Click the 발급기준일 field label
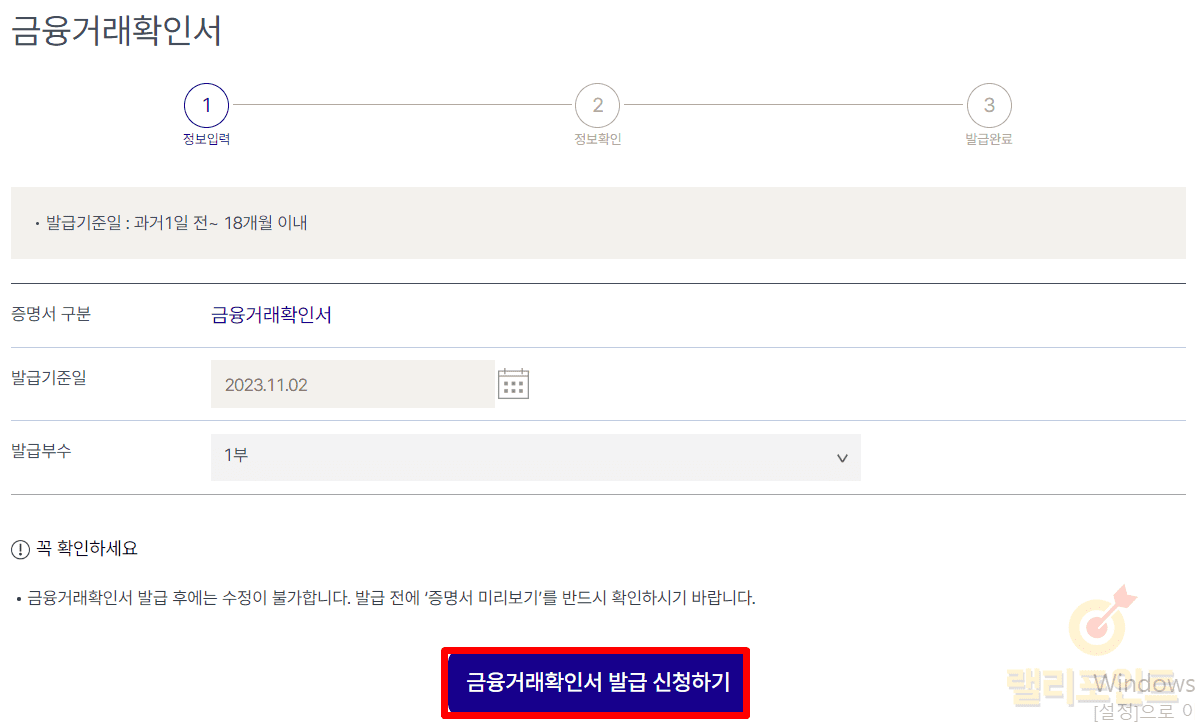Screen dimensions: 1195x727 coord(49,378)
